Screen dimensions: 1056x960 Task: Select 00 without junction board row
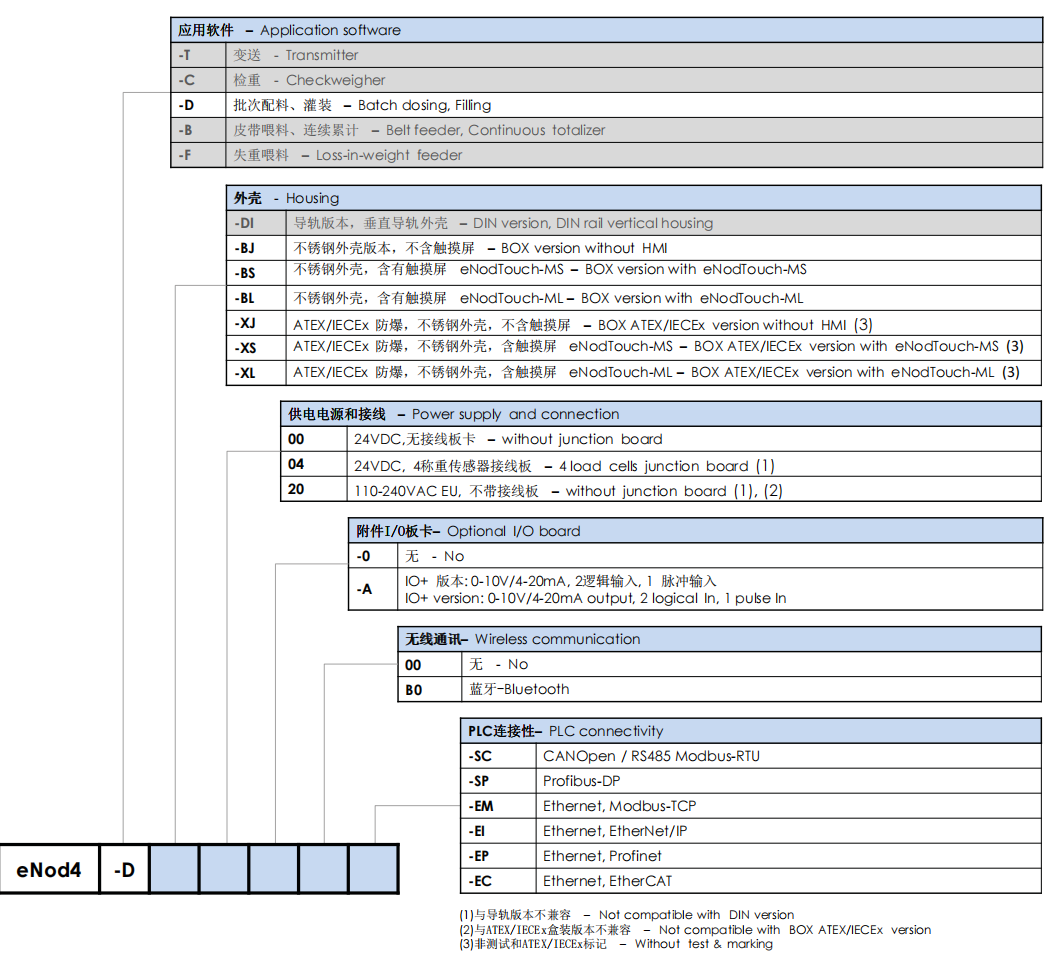coord(661,439)
